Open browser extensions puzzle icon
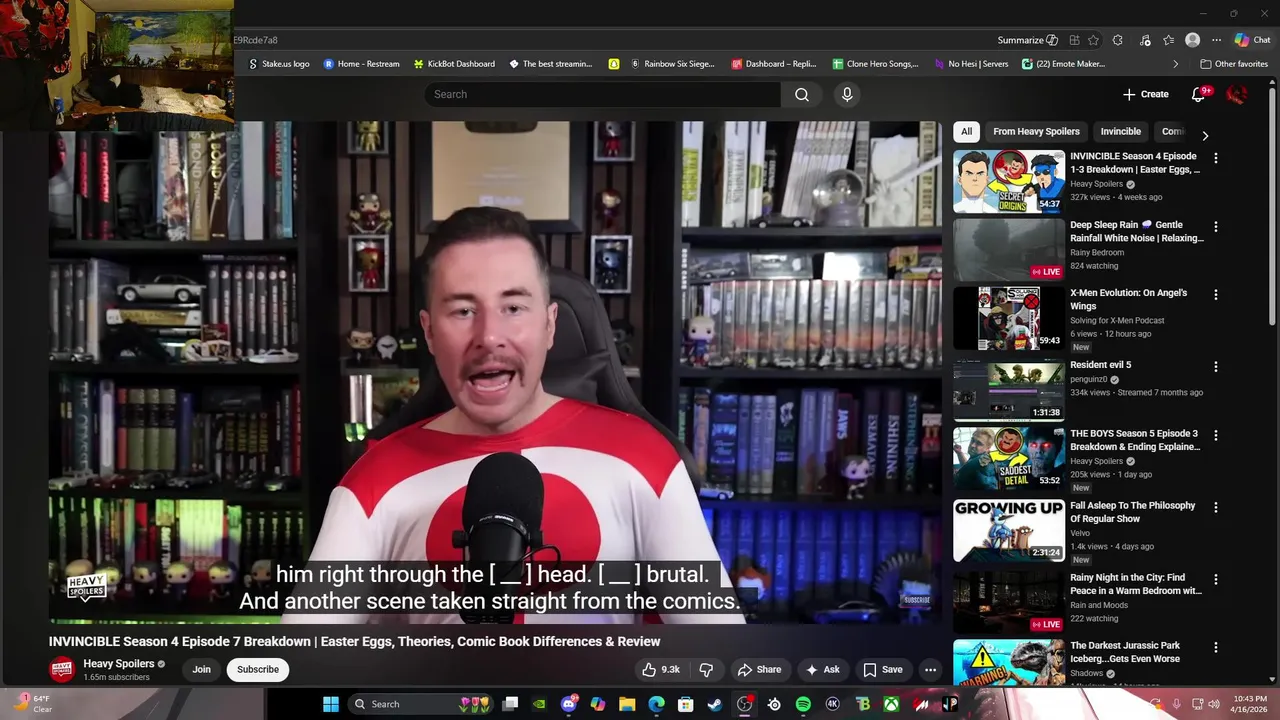The image size is (1280, 720). tap(1118, 40)
